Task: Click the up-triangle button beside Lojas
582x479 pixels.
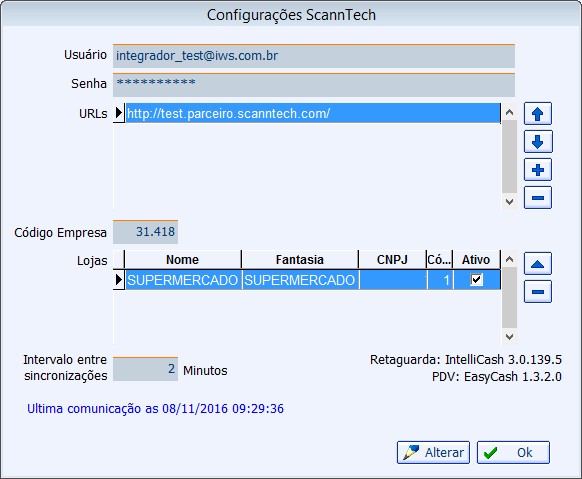Action: (538, 264)
